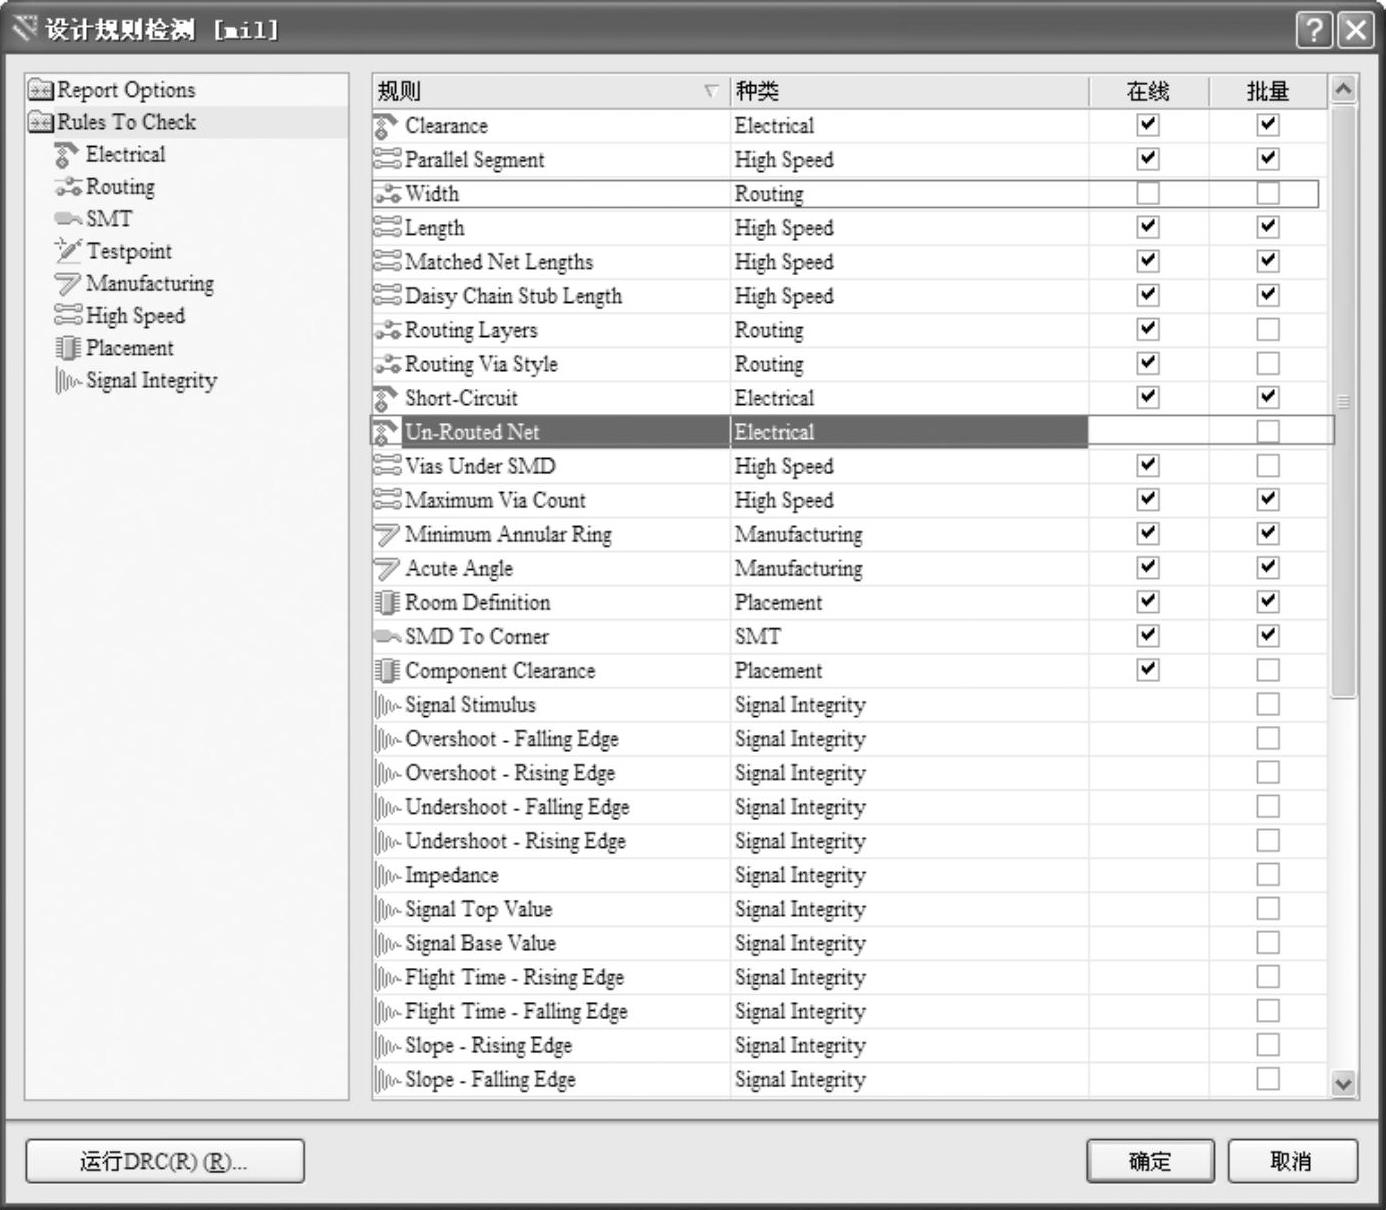1386x1210 pixels.
Task: Enable online check for Width rule
Action: [x=1148, y=193]
